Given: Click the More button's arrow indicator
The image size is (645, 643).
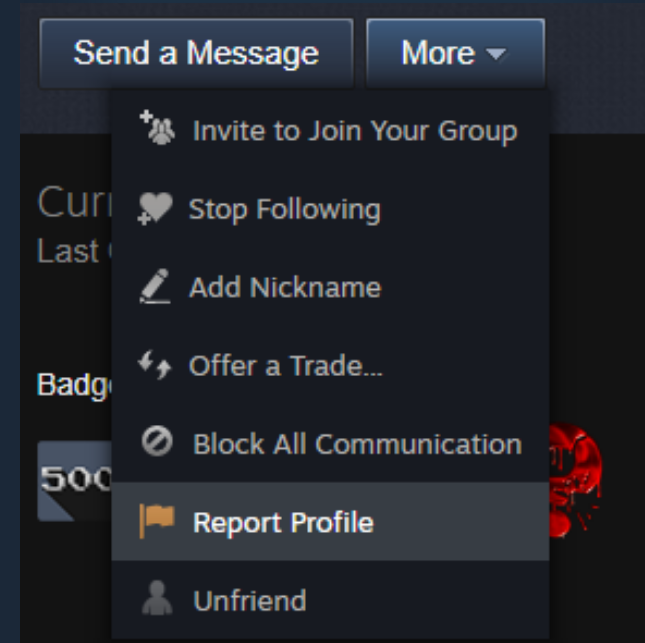Looking at the screenshot, I should point(496,54).
